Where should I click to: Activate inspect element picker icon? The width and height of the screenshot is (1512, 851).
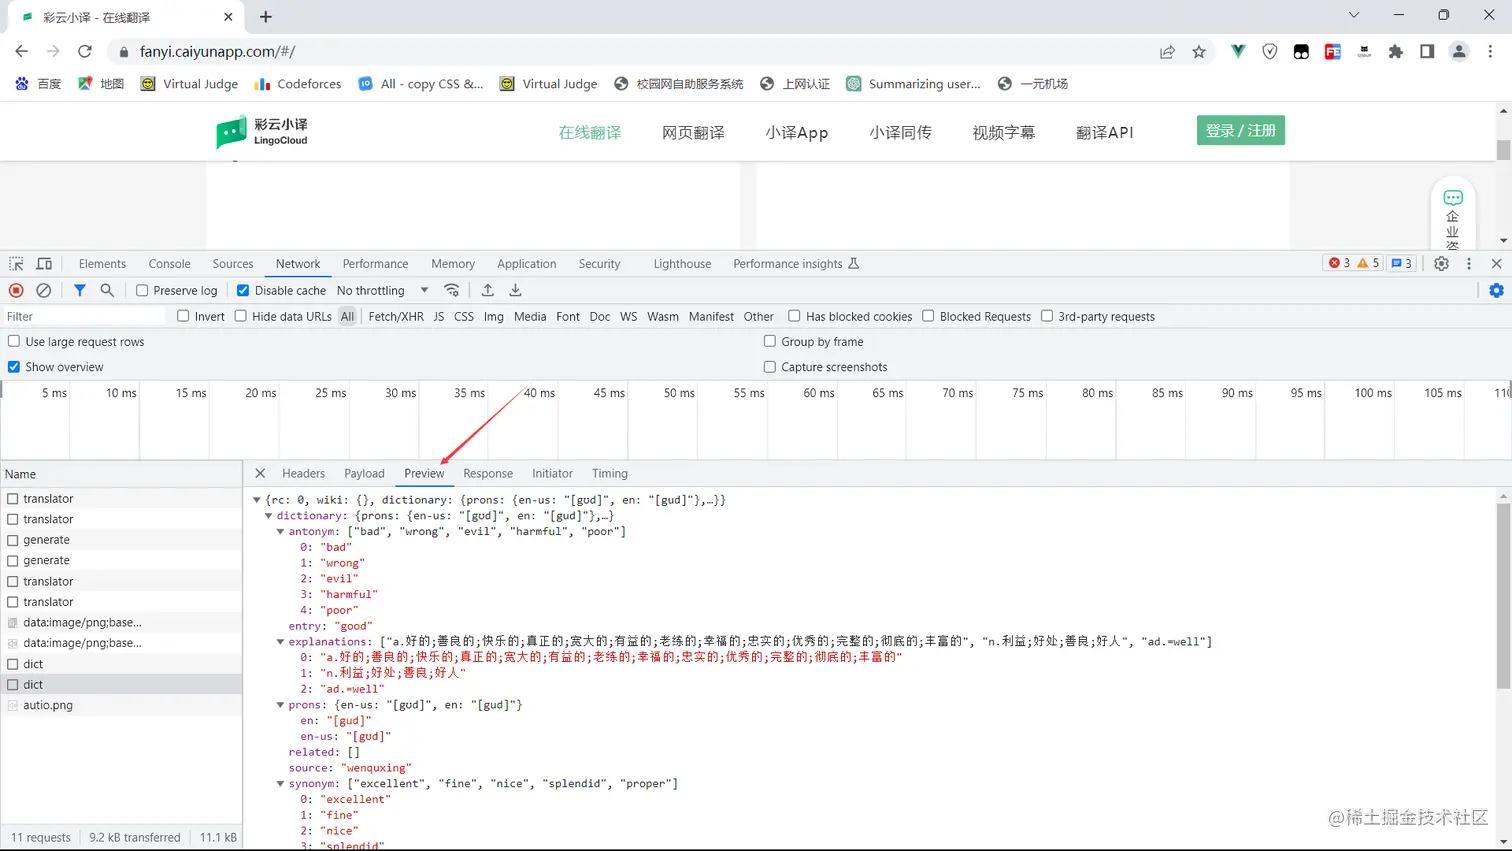(x=16, y=264)
